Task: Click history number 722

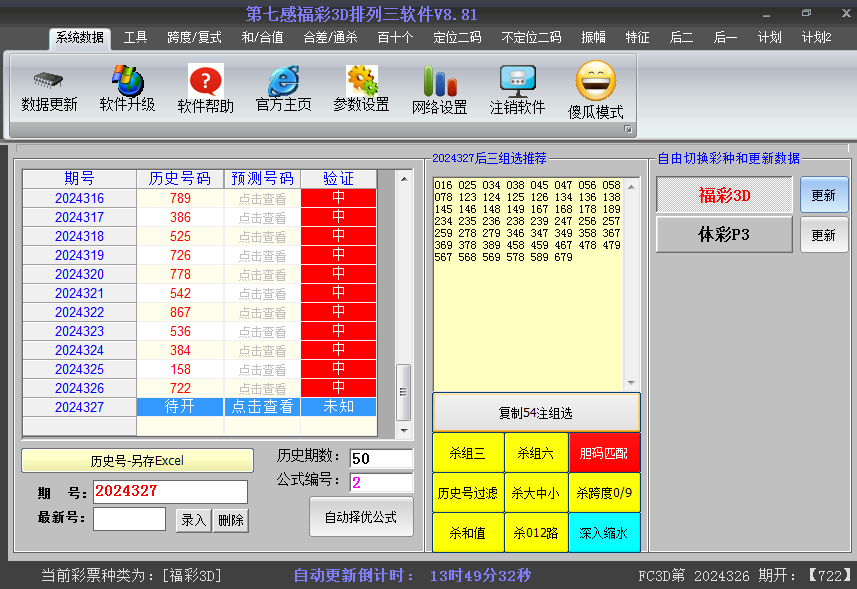Action: [180, 388]
